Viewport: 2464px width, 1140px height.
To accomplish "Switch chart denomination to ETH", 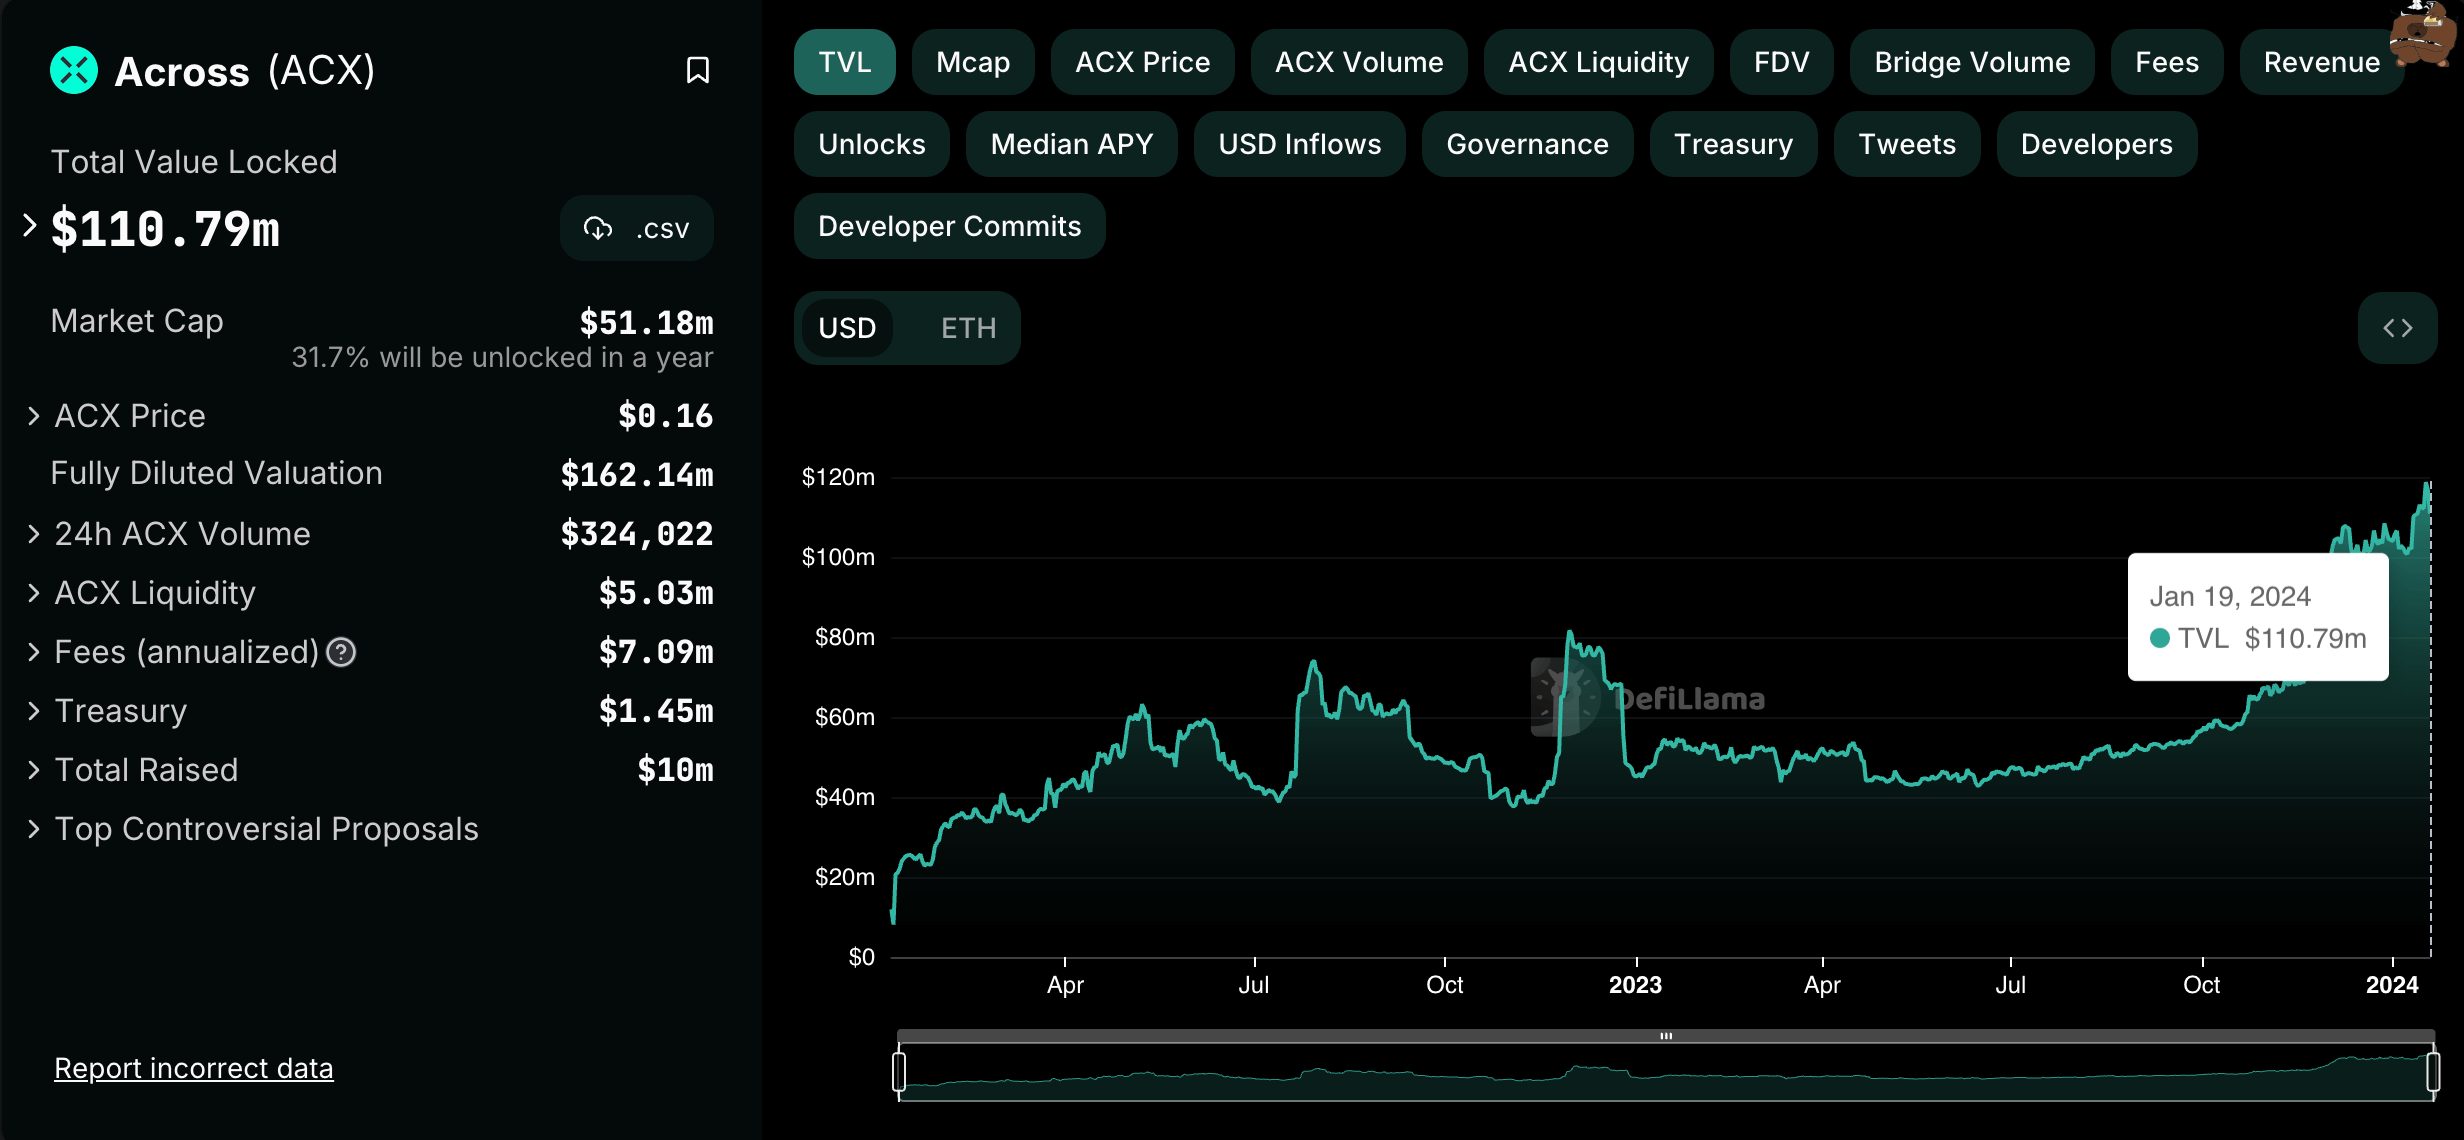I will click(968, 328).
